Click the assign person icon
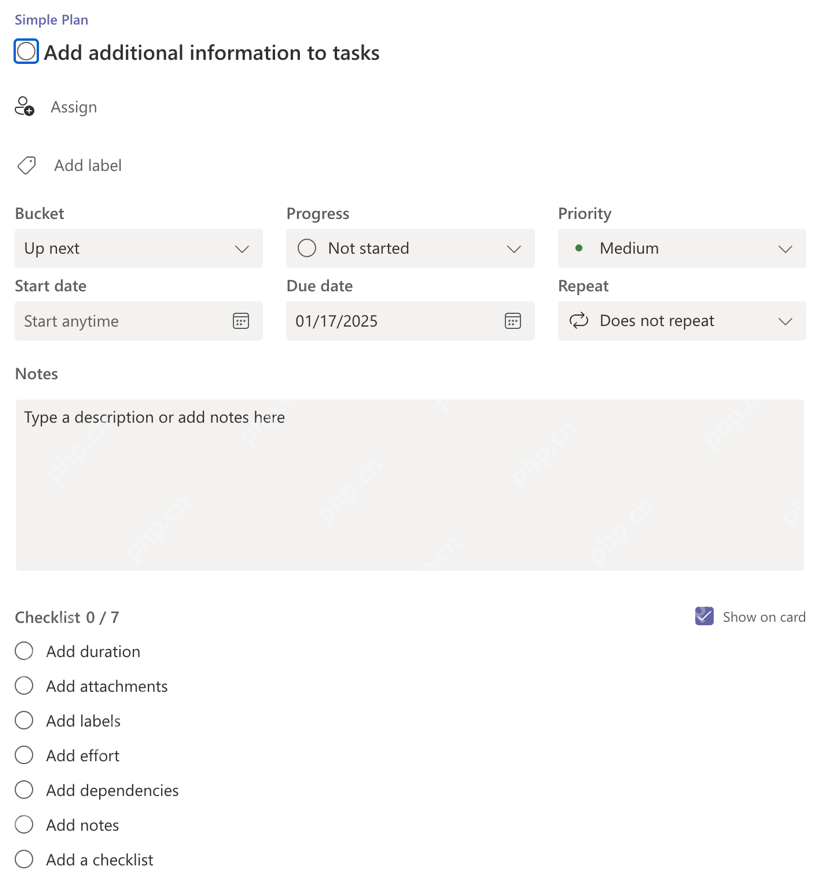This screenshot has height=872, width=821. [x=24, y=106]
